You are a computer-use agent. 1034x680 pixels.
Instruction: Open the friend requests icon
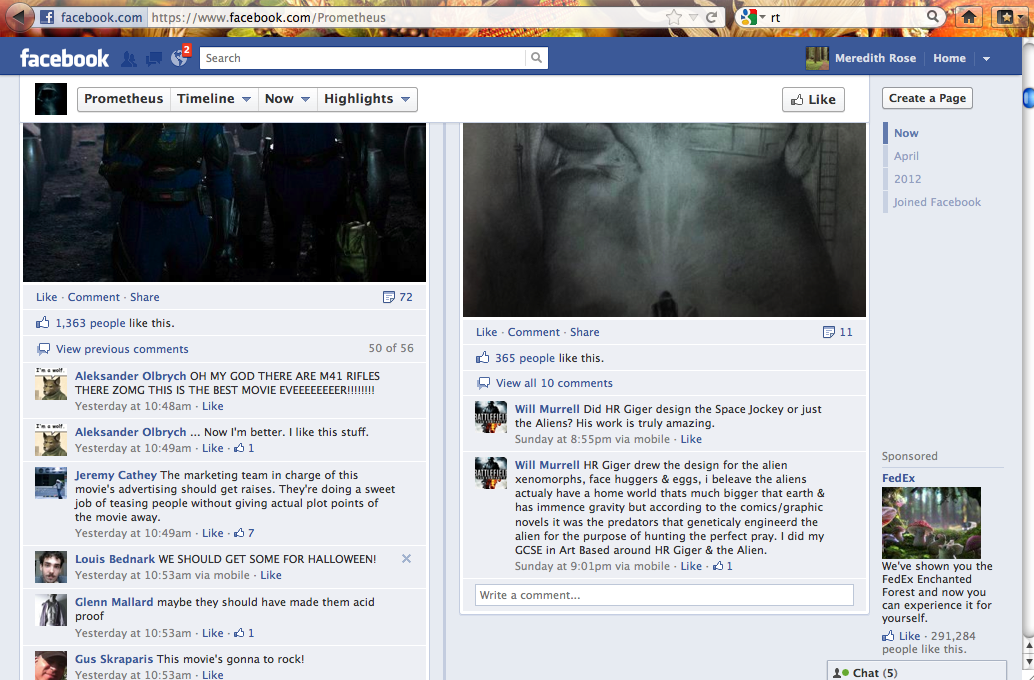(x=129, y=59)
